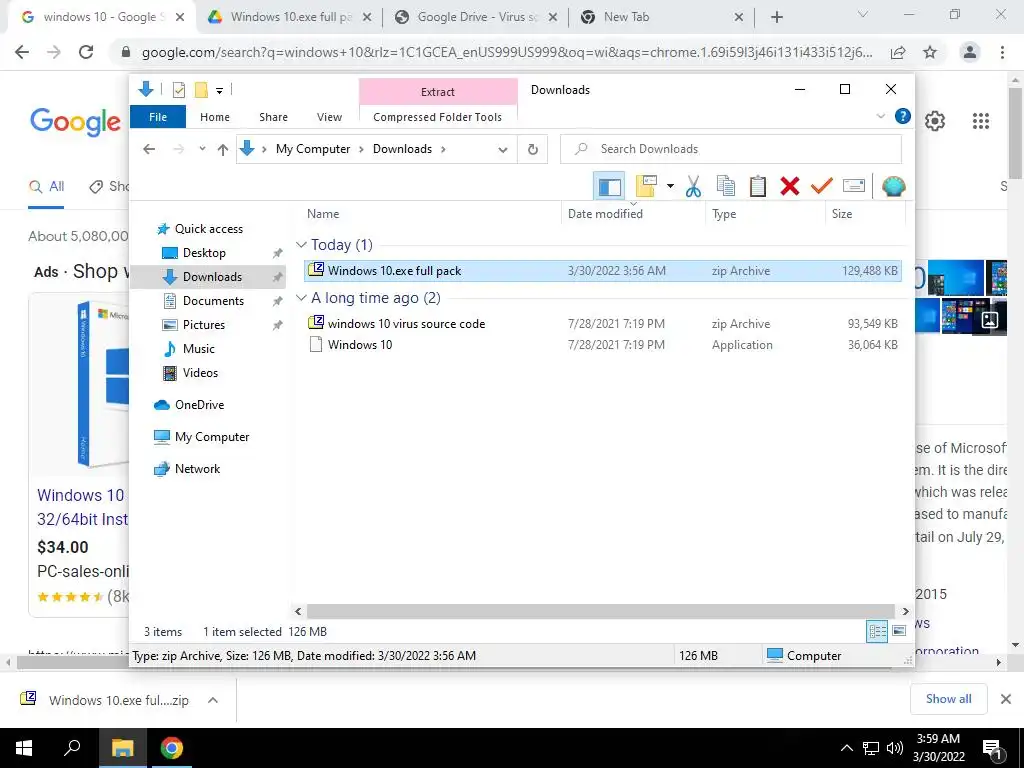The image size is (1024, 768).
Task: Expand the address bar history dropdown
Action: click(503, 150)
